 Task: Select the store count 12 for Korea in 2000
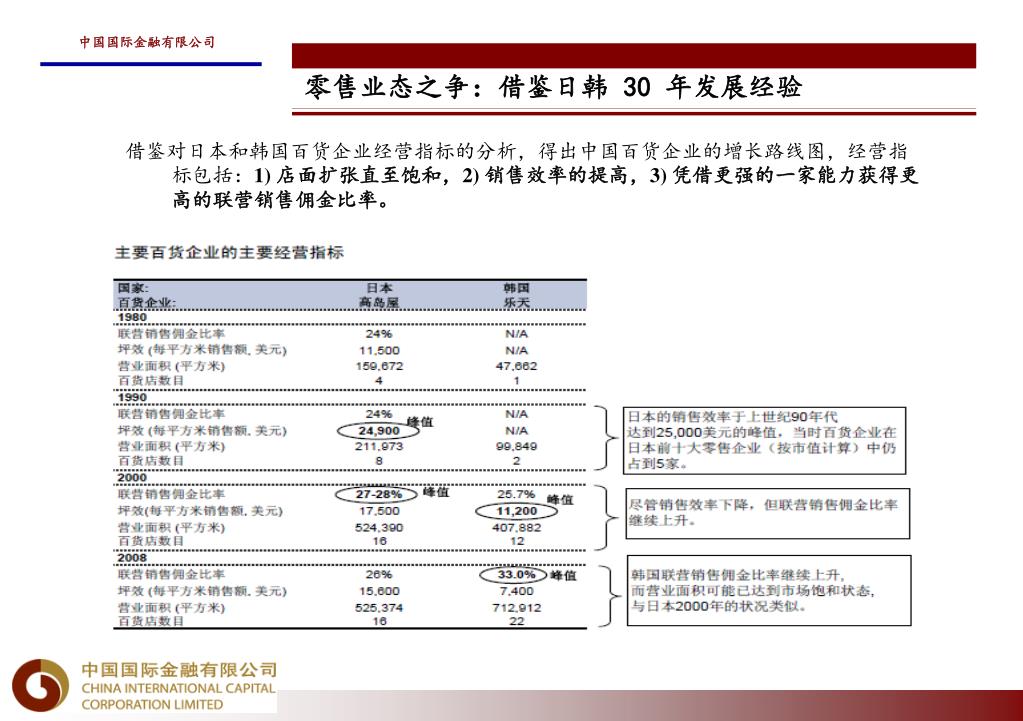click(x=516, y=541)
